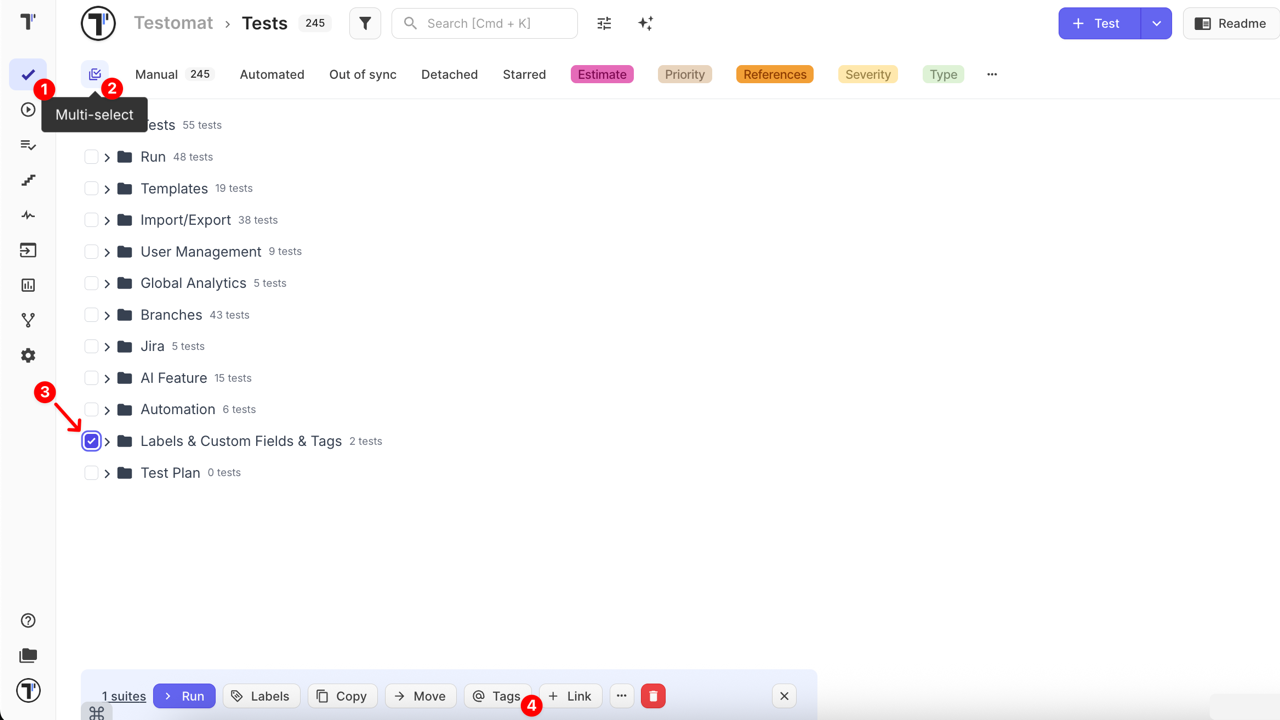The width and height of the screenshot is (1280, 720).
Task: Uncheck the Labels & Custom Fields & Tags checkbox
Action: point(92,441)
